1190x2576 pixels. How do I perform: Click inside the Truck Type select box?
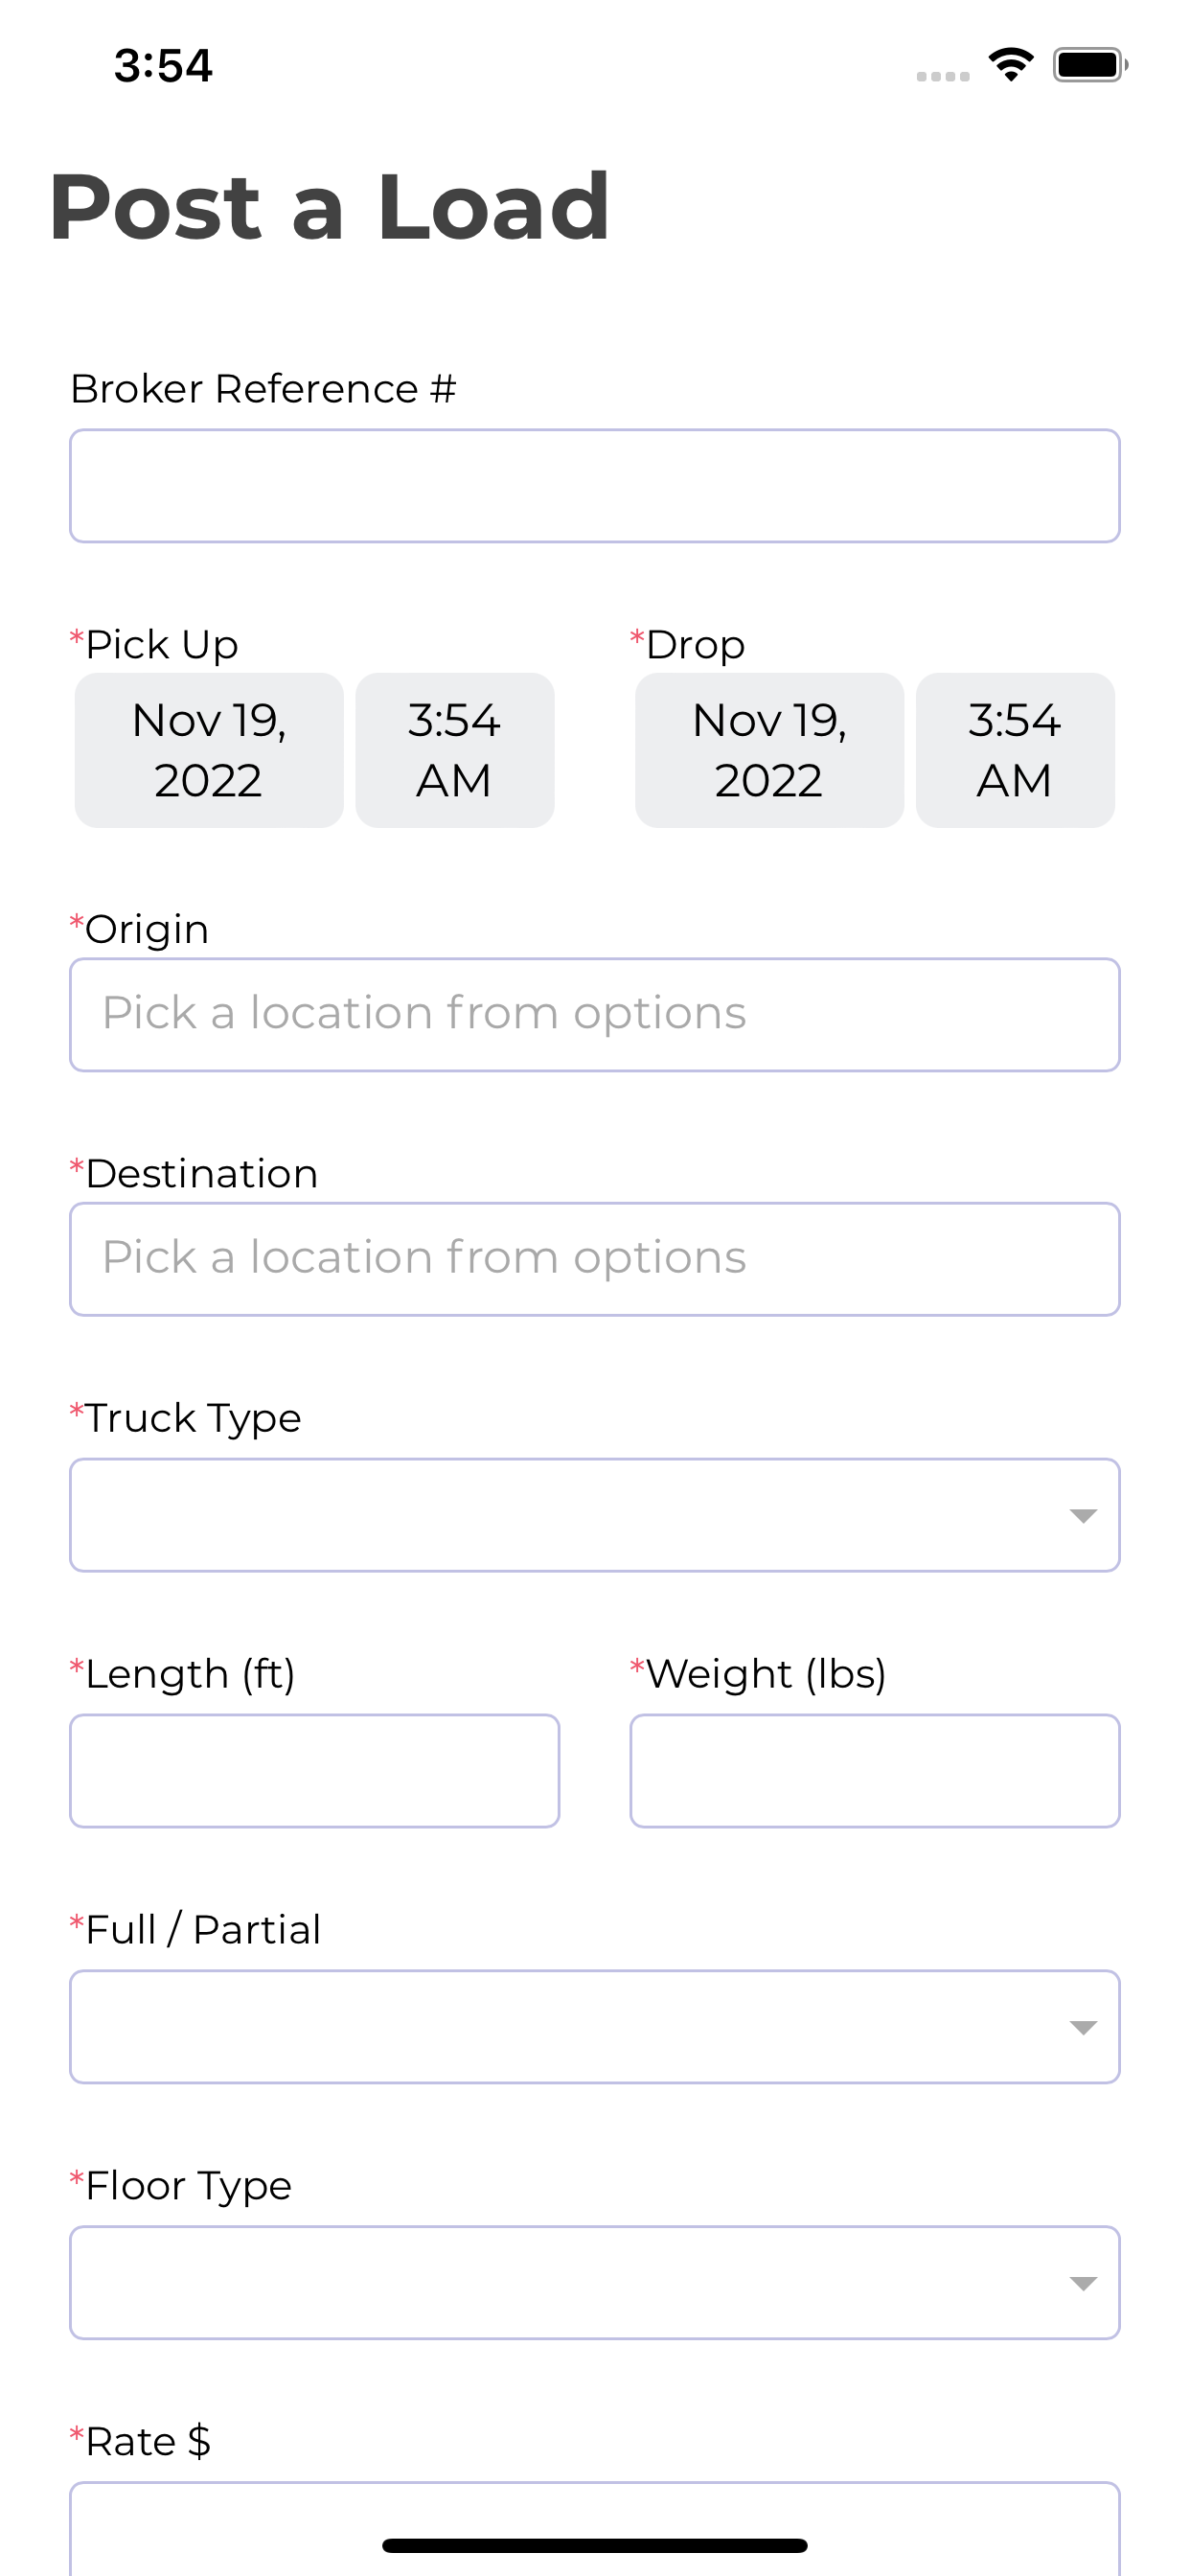click(x=595, y=1515)
